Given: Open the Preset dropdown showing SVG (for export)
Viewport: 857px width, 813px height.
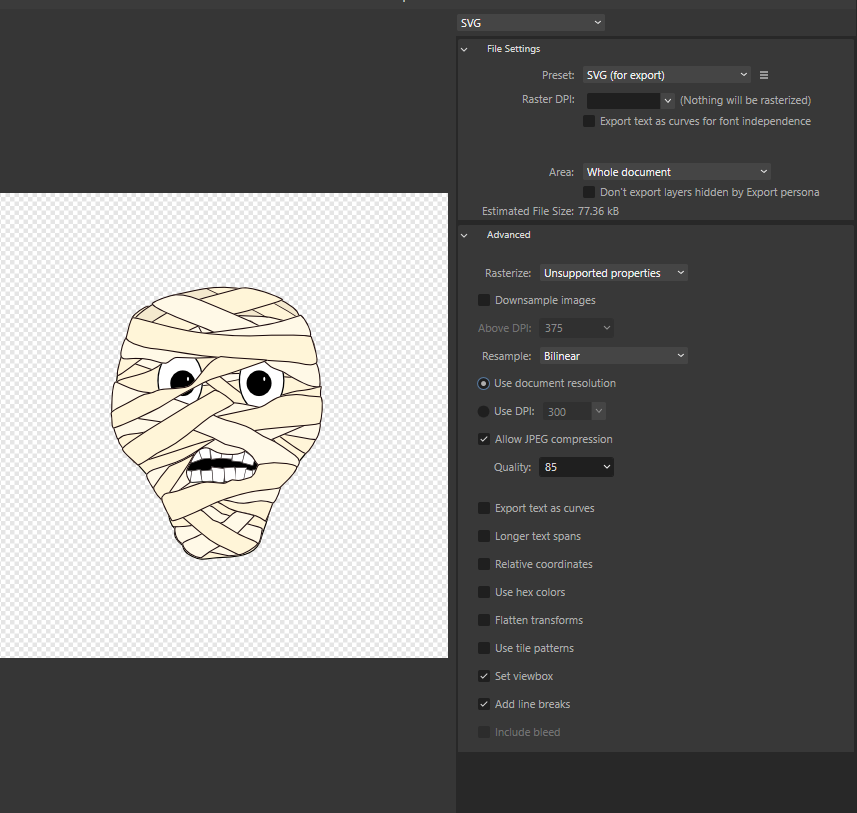Looking at the screenshot, I should pos(667,75).
